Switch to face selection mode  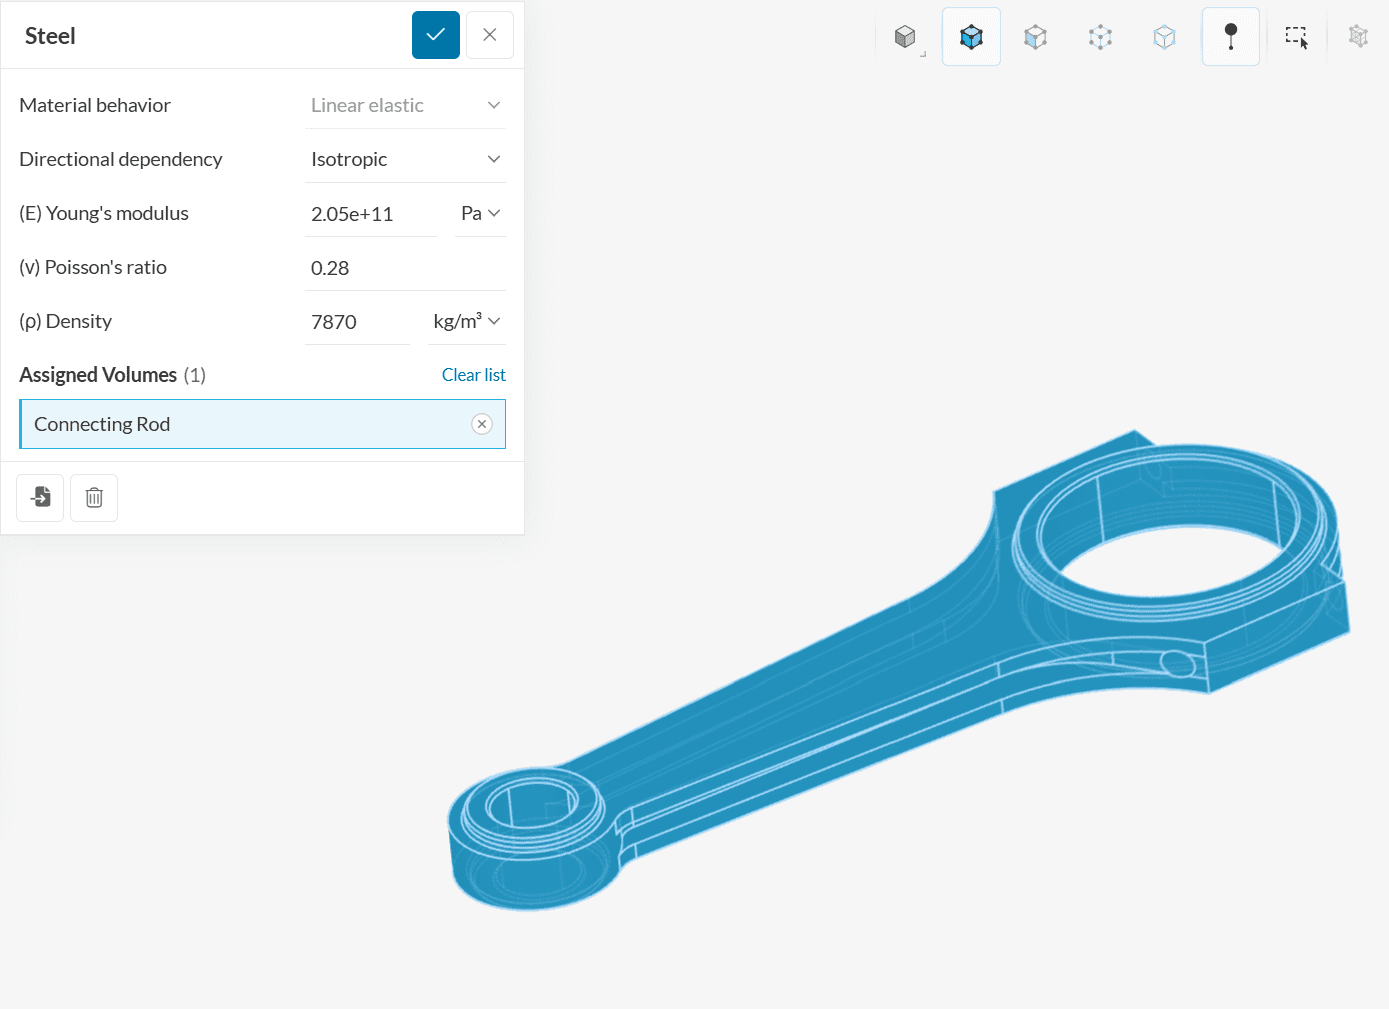click(1035, 38)
